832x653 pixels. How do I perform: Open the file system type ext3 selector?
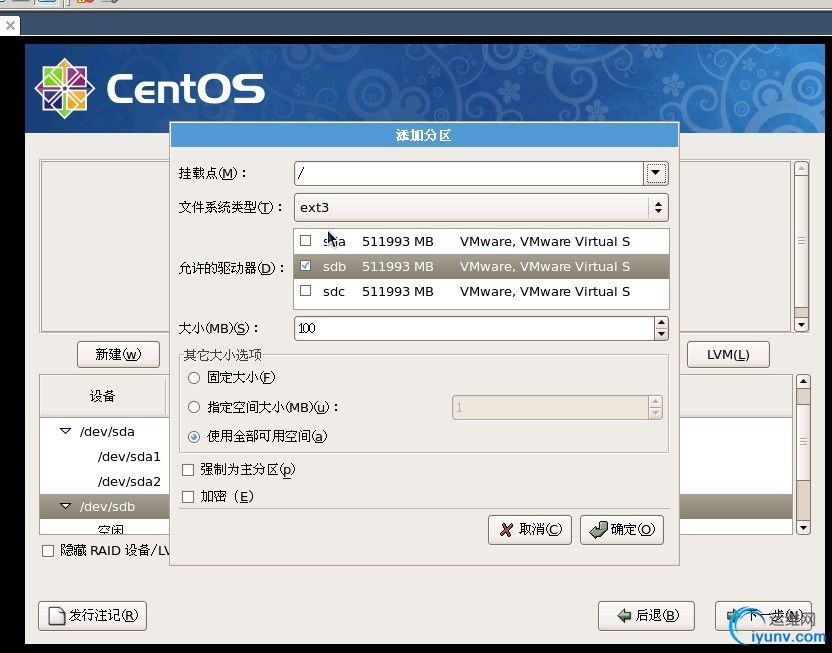click(481, 207)
